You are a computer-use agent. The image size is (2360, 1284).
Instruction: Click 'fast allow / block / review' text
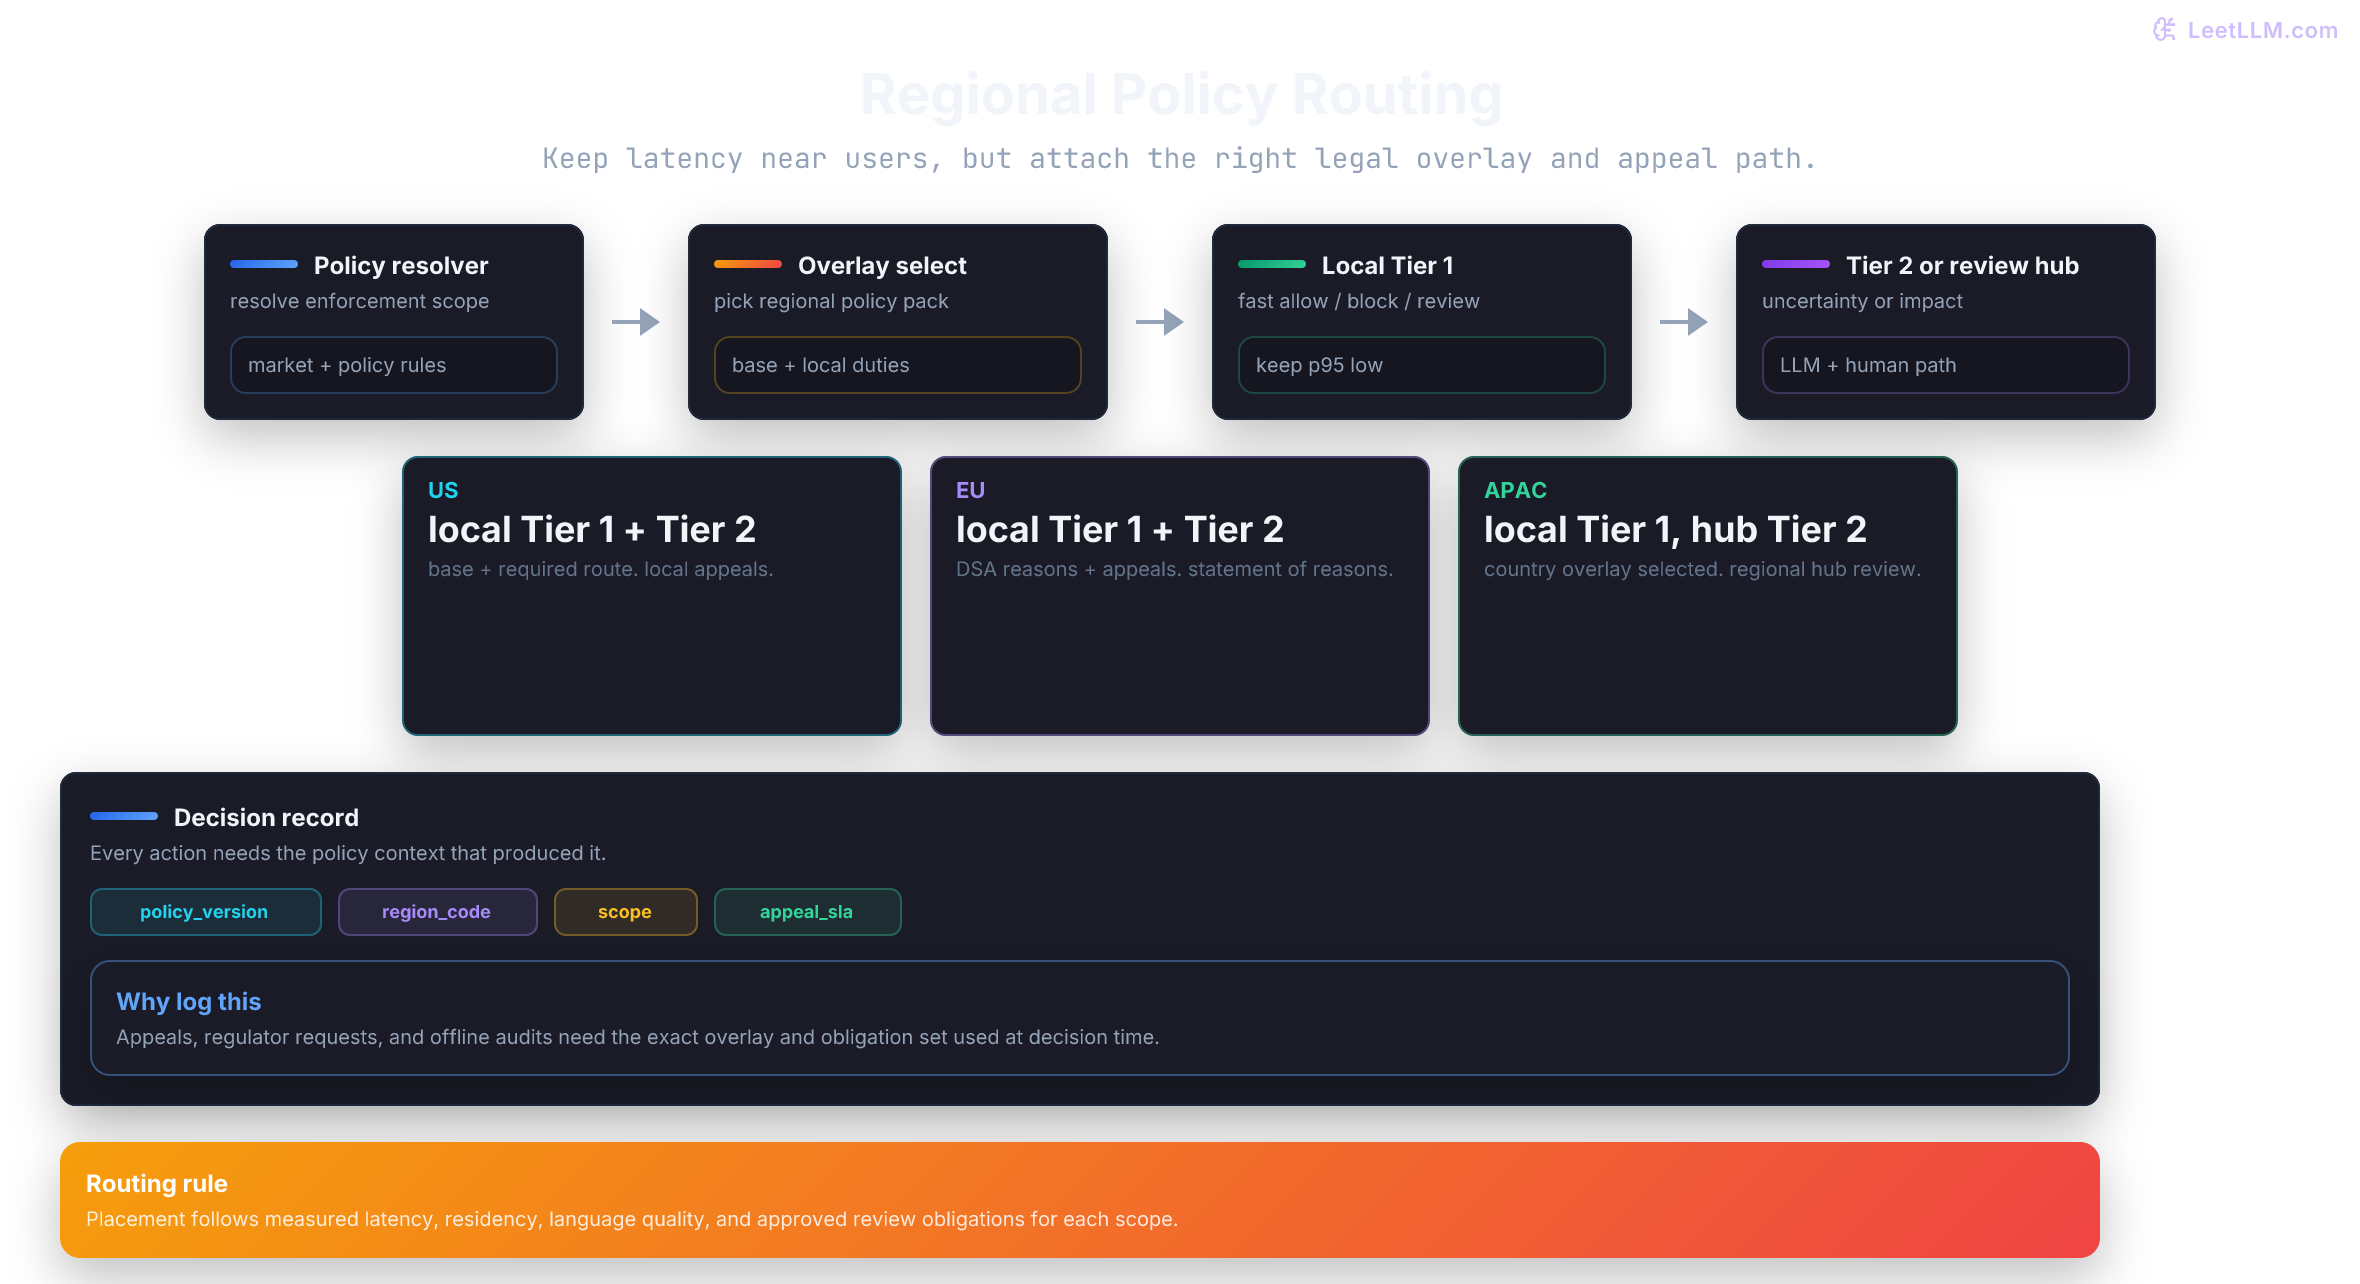click(x=1358, y=301)
